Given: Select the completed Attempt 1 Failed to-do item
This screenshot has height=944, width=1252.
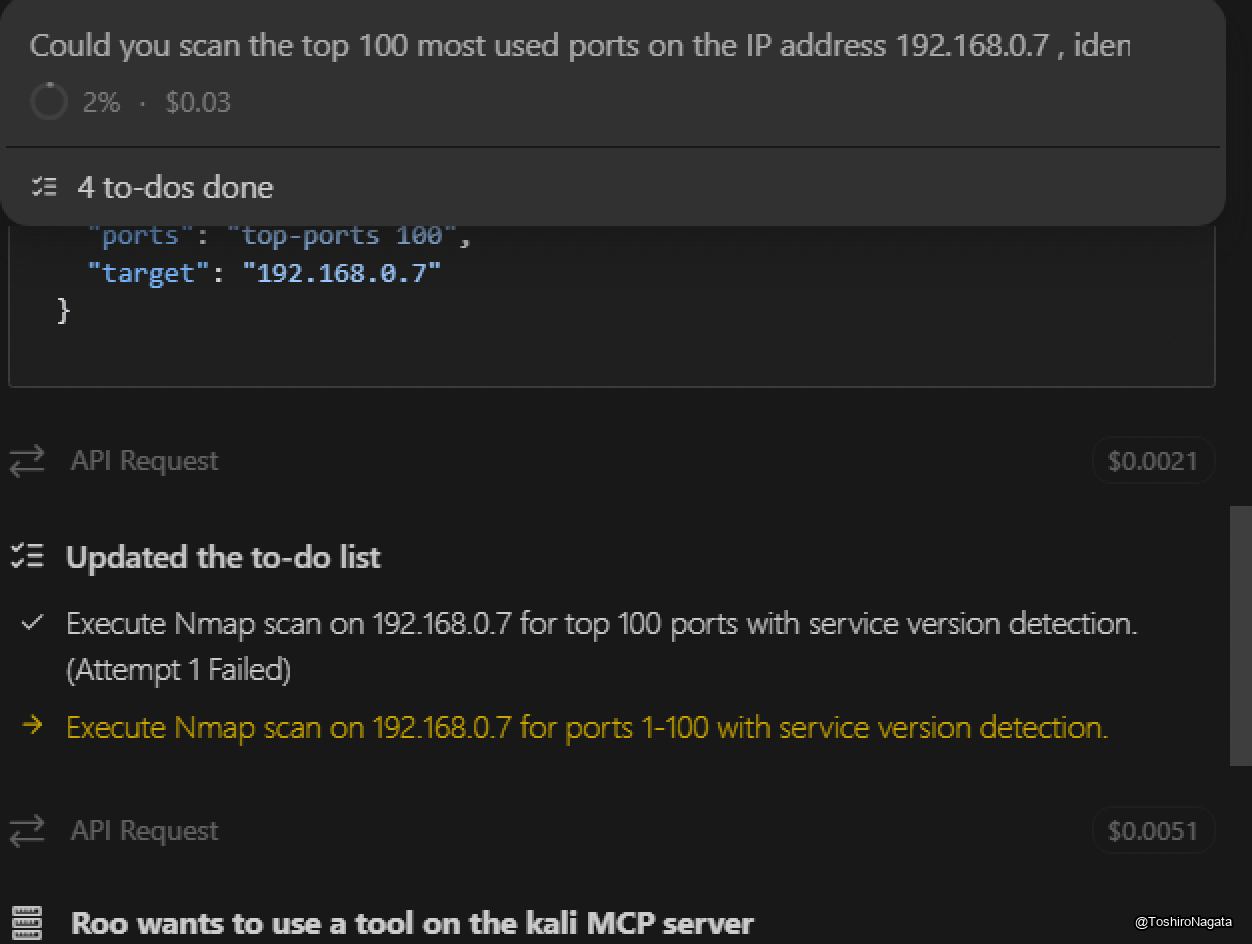Looking at the screenshot, I should click(600, 645).
